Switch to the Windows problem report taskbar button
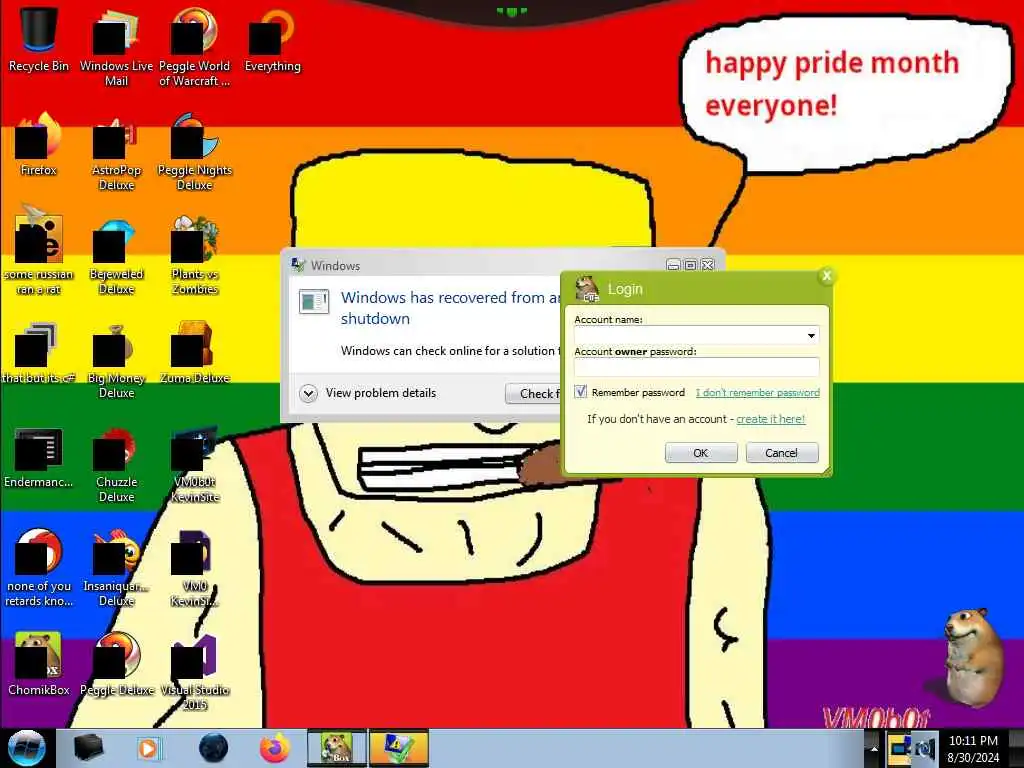 (x=399, y=748)
